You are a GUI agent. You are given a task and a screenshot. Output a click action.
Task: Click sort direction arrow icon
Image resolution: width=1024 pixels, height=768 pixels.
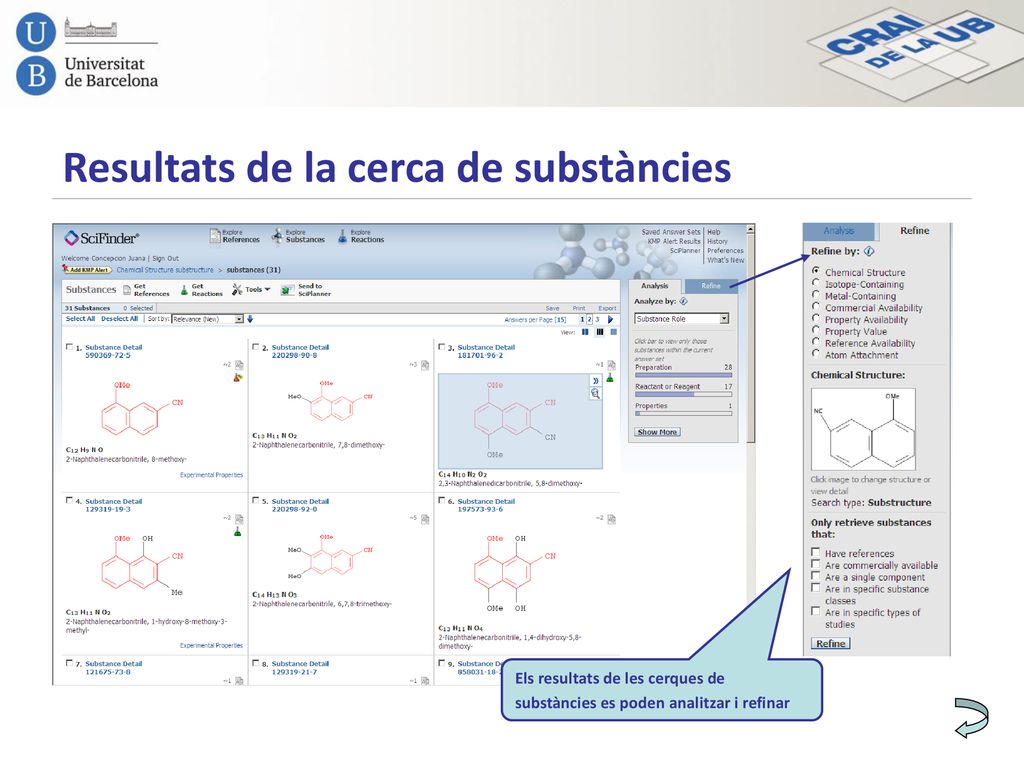tap(250, 319)
